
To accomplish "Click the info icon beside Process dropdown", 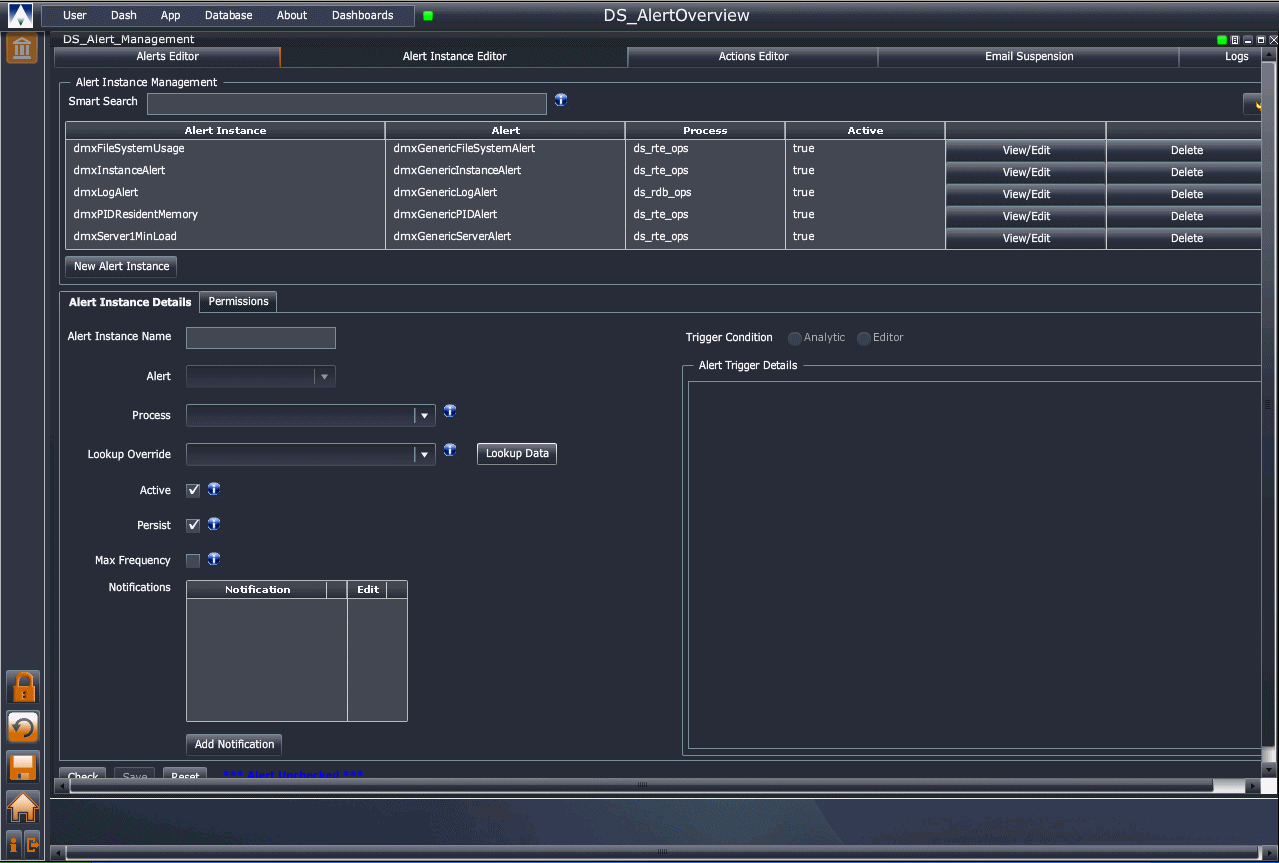I will (450, 411).
